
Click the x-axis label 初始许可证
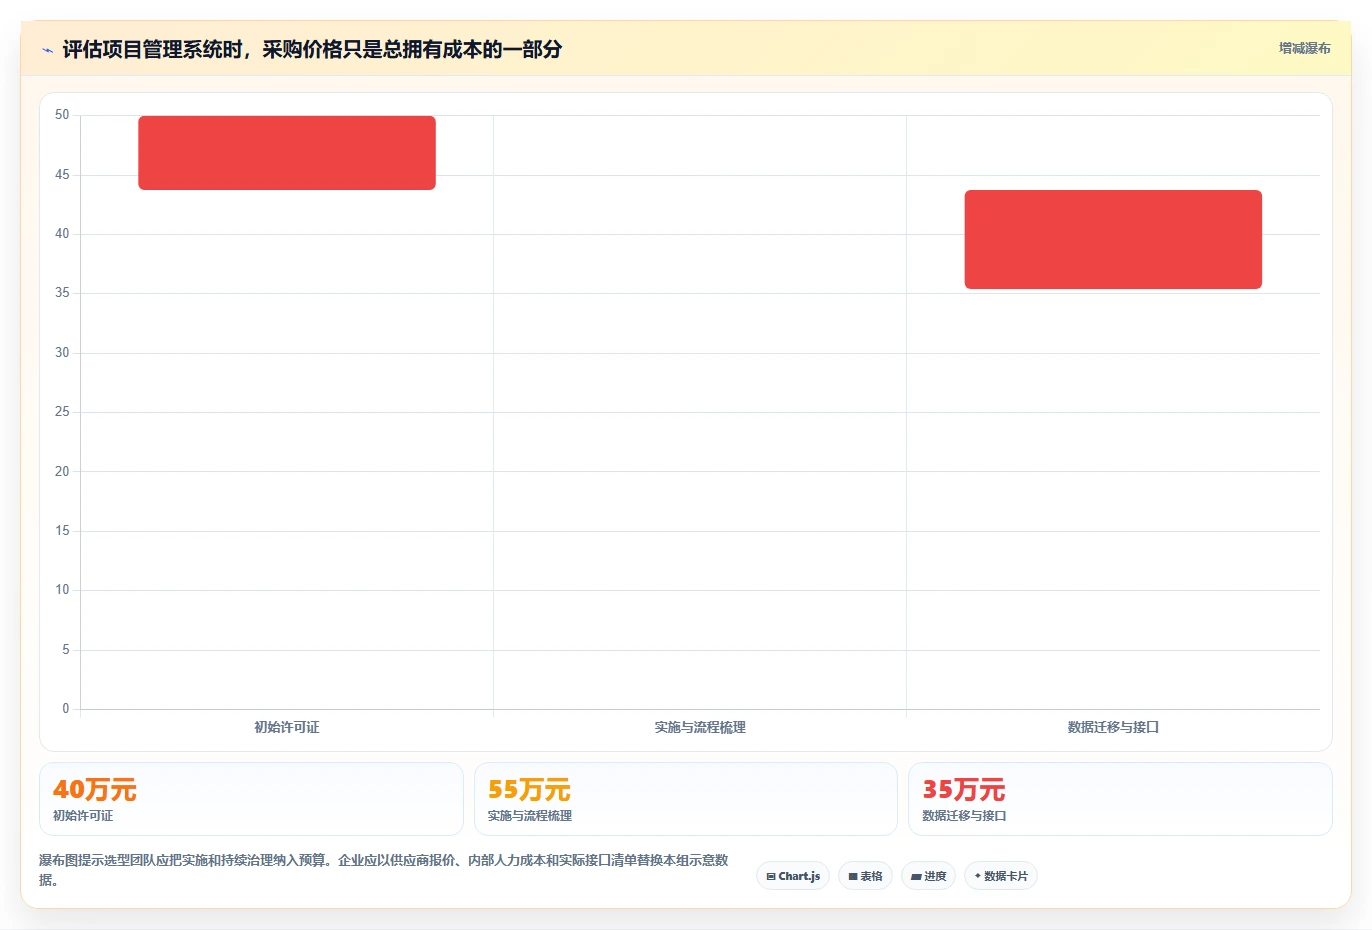coord(287,727)
